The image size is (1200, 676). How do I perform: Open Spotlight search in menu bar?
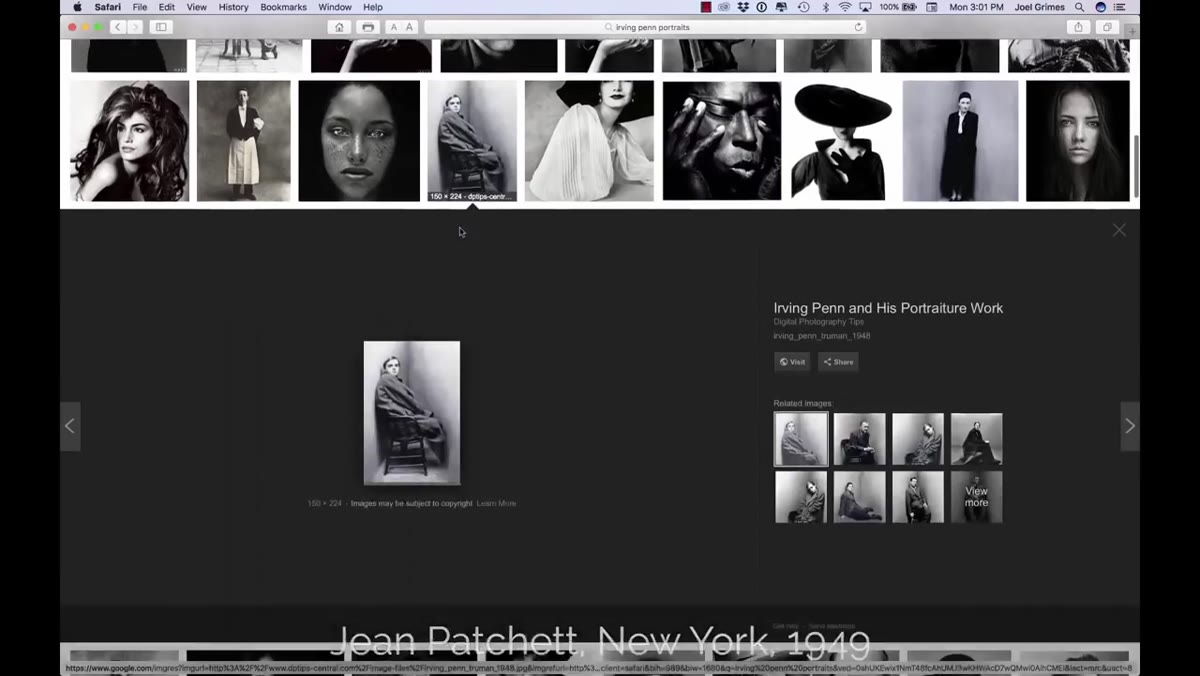[1079, 7]
